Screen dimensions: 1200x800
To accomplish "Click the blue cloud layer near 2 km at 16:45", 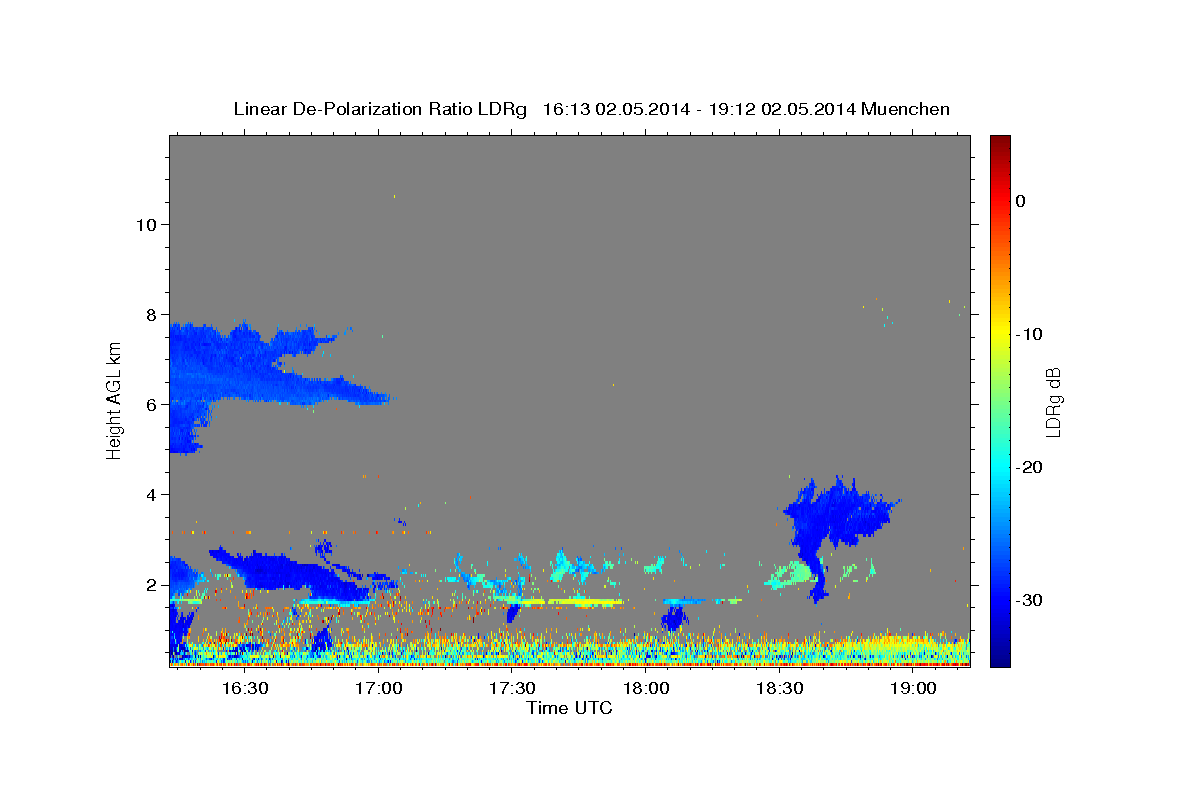I will point(290,575).
